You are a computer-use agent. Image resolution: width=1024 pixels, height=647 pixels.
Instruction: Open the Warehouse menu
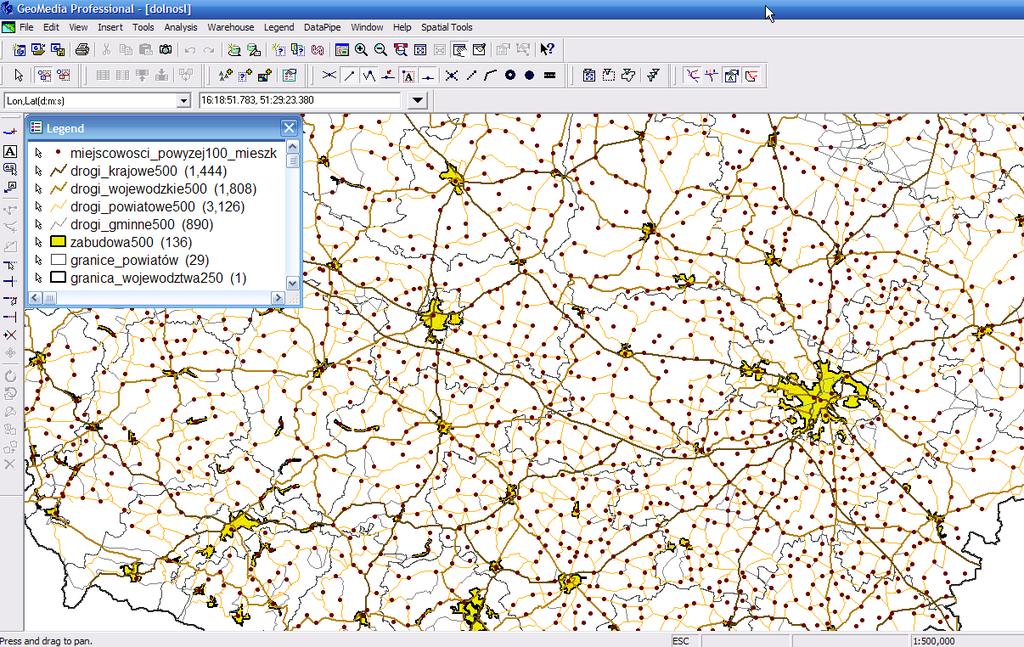(x=231, y=27)
